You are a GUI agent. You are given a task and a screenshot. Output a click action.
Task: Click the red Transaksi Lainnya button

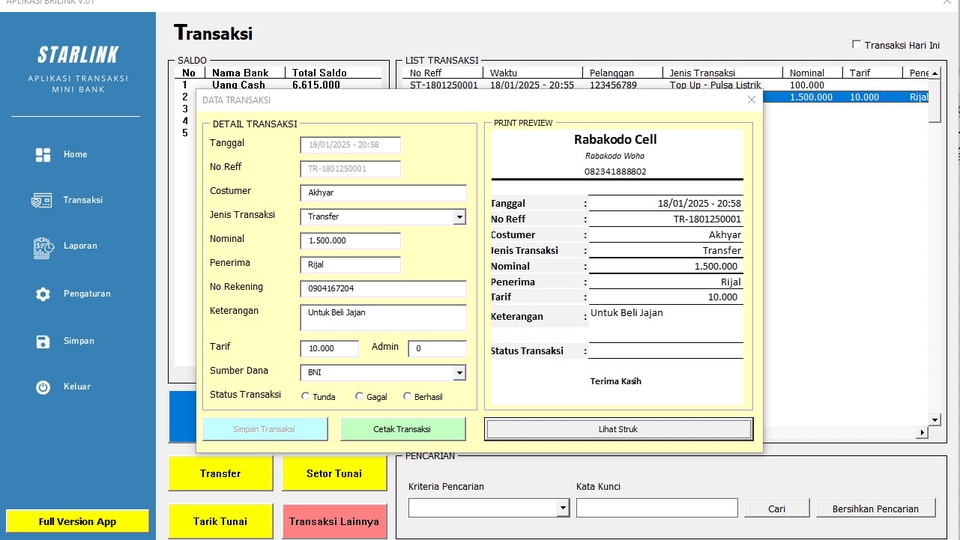click(334, 521)
